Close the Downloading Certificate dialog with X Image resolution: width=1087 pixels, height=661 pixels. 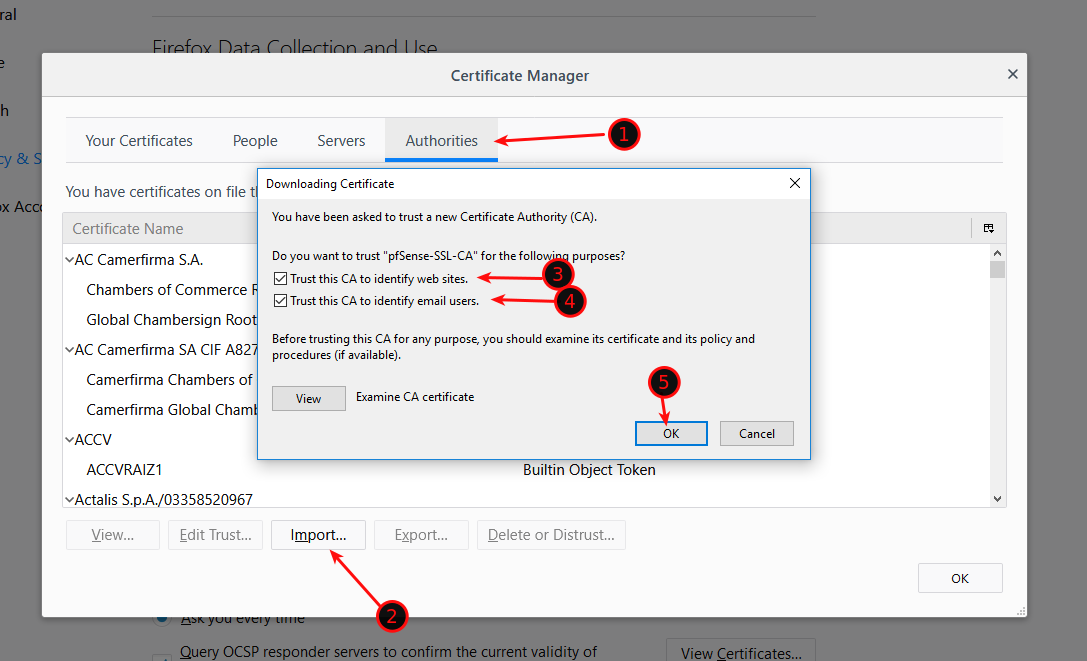coord(795,184)
